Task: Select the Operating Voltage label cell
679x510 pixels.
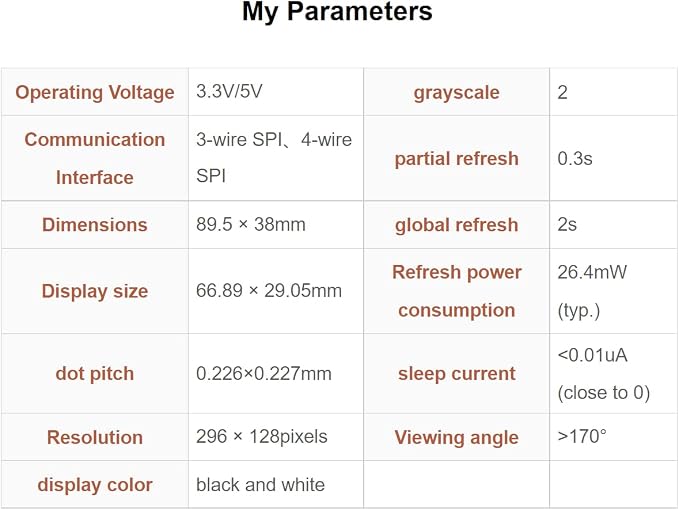Action: [95, 92]
